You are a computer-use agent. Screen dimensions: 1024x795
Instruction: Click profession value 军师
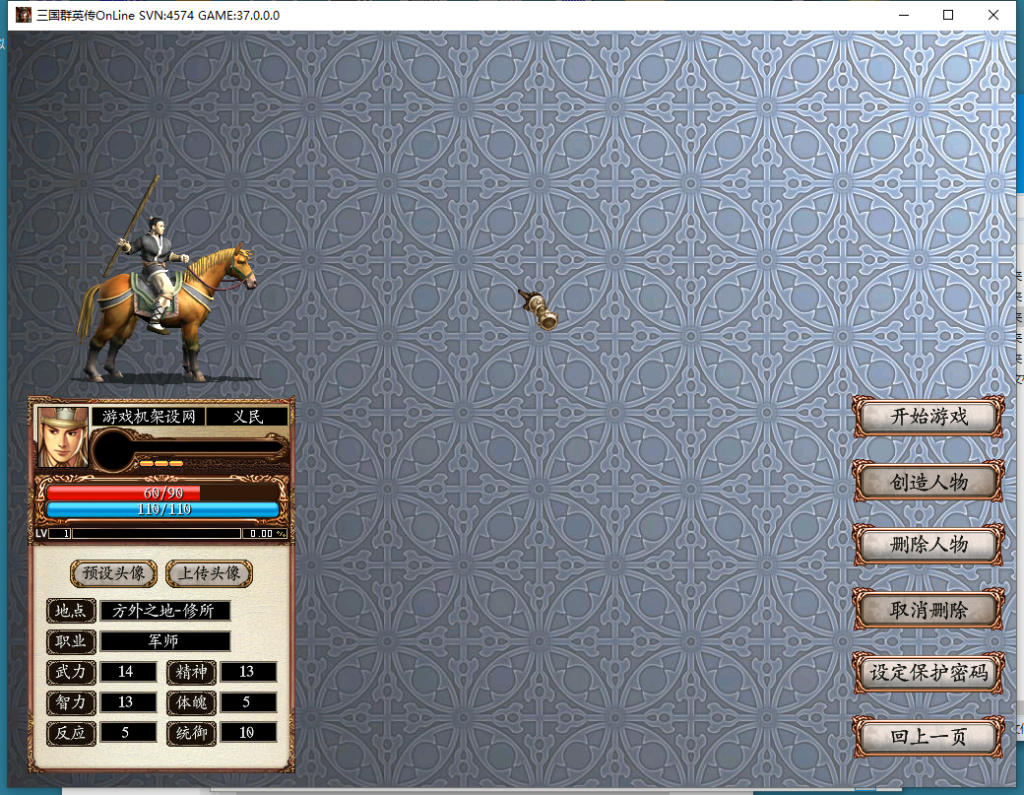tap(165, 641)
